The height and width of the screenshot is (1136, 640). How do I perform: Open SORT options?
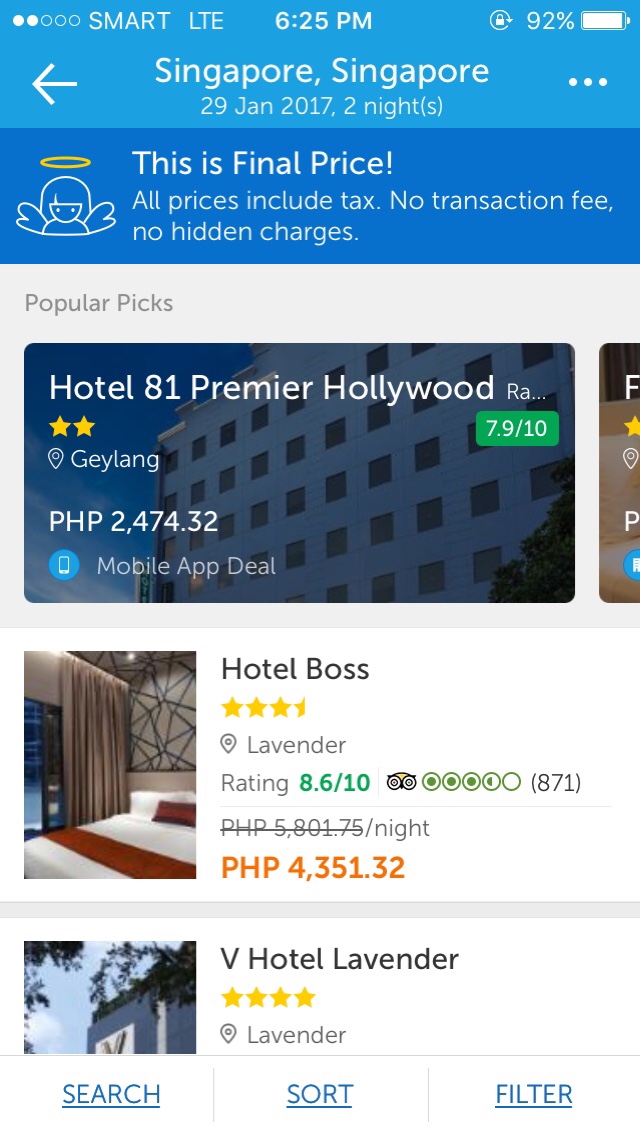click(320, 1094)
